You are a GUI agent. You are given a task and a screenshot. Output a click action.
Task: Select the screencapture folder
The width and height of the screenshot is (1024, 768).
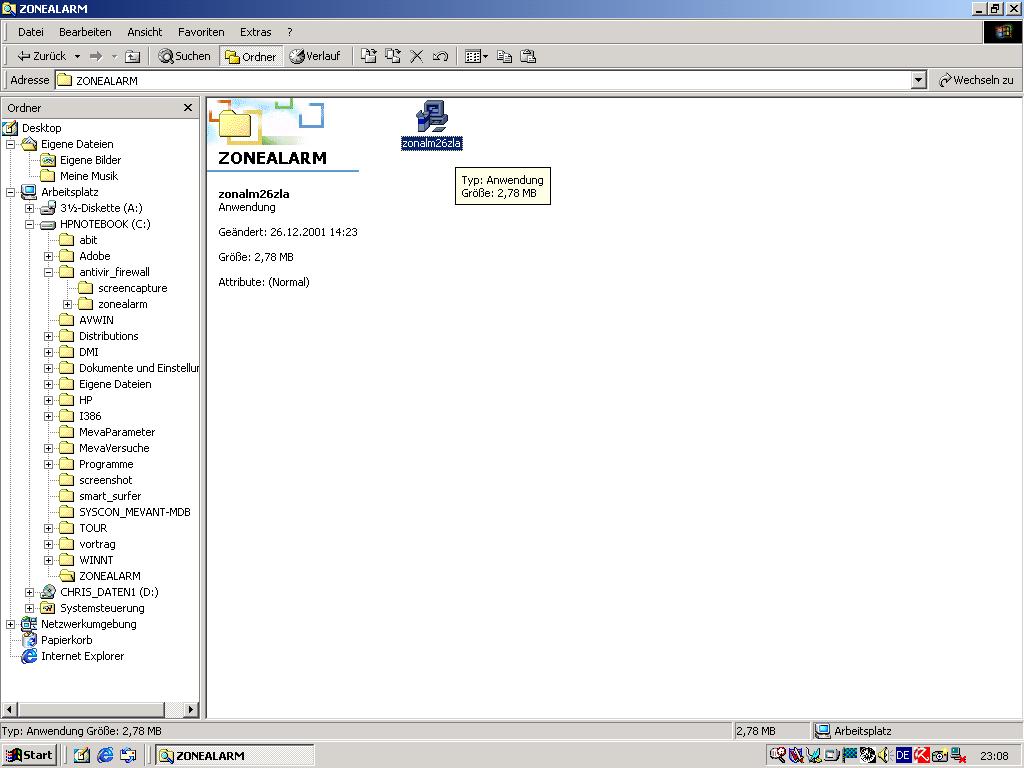tap(123, 288)
